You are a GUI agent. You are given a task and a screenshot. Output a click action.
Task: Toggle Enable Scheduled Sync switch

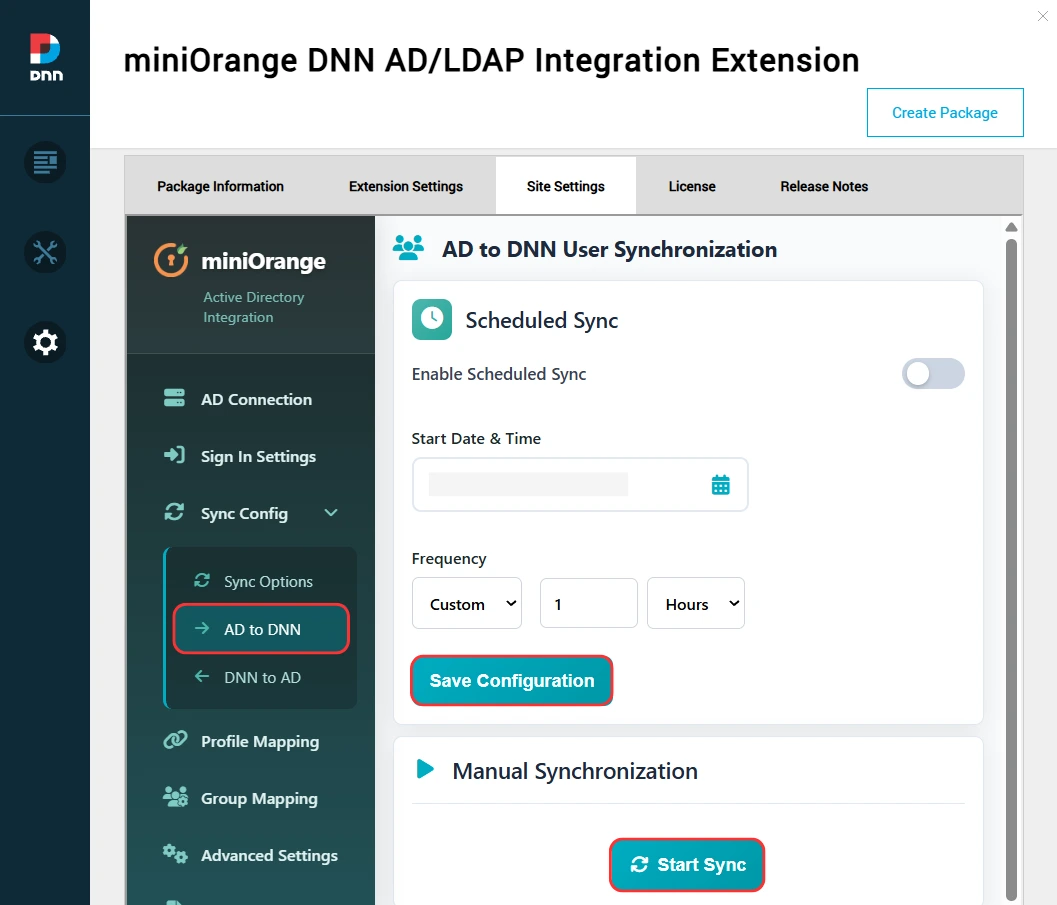933,373
